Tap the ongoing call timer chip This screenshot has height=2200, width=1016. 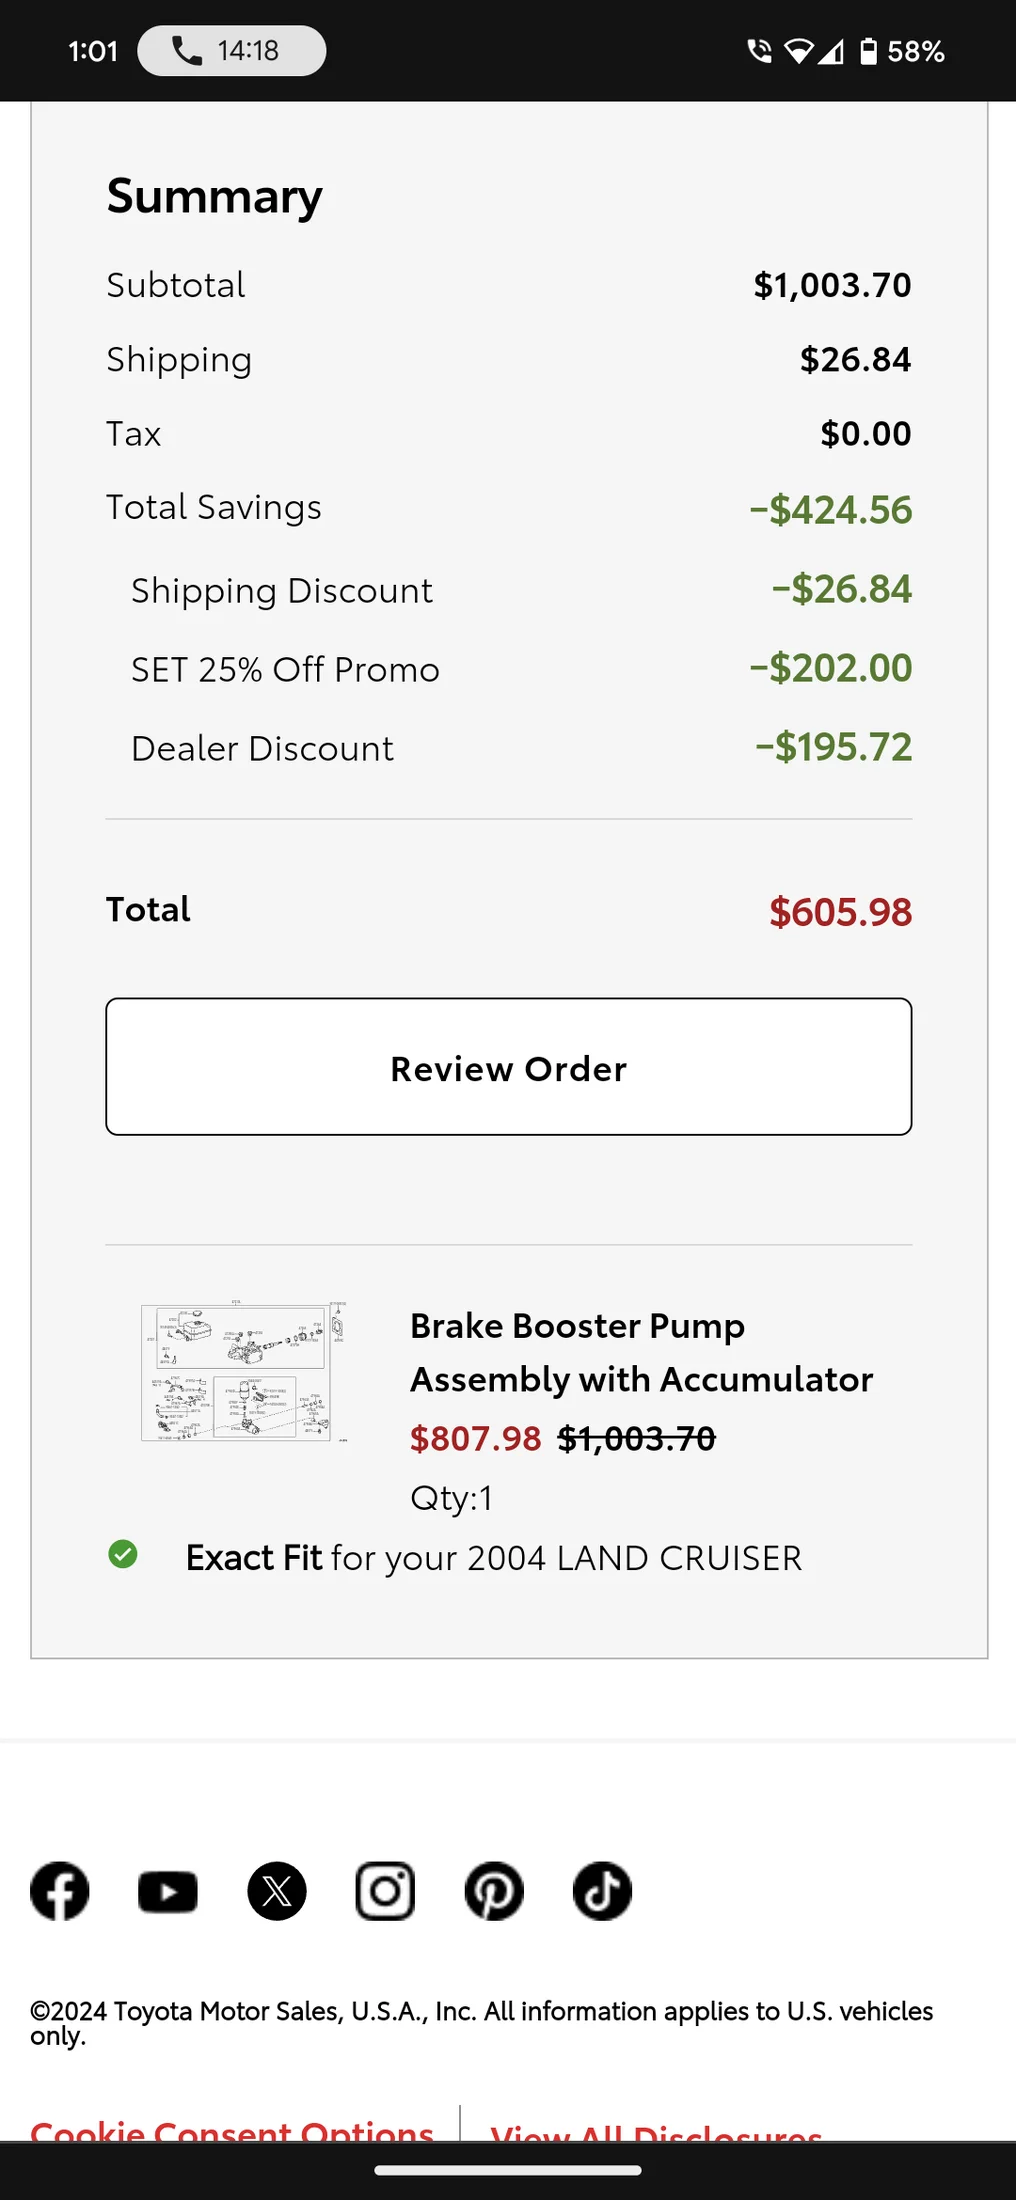click(x=231, y=50)
